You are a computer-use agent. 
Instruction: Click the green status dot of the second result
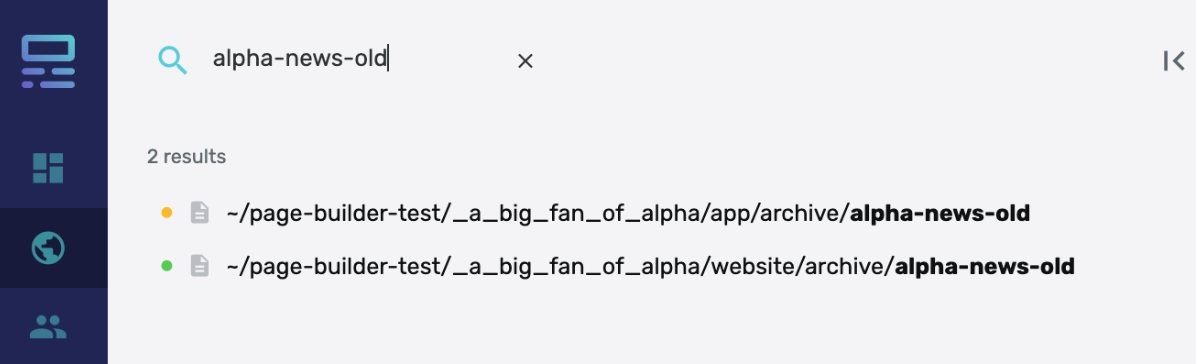tap(167, 266)
